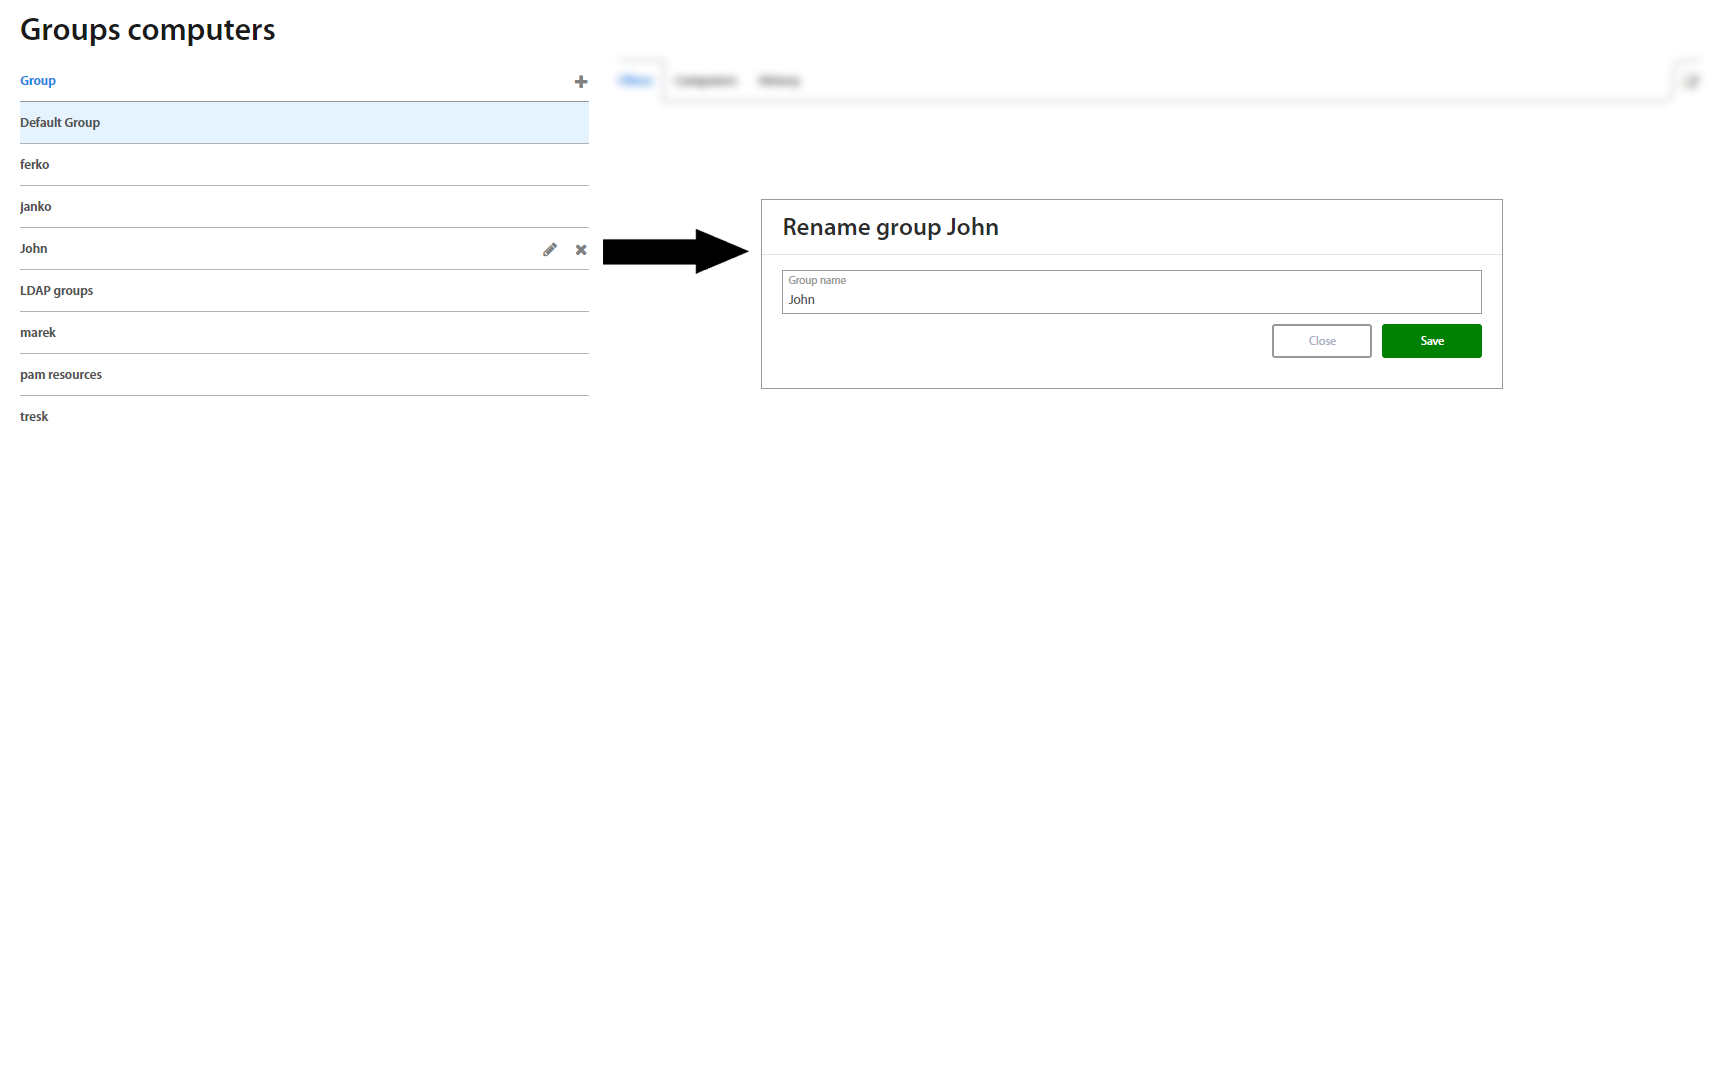
Task: Click the pencil icon to rename John
Action: coord(550,250)
